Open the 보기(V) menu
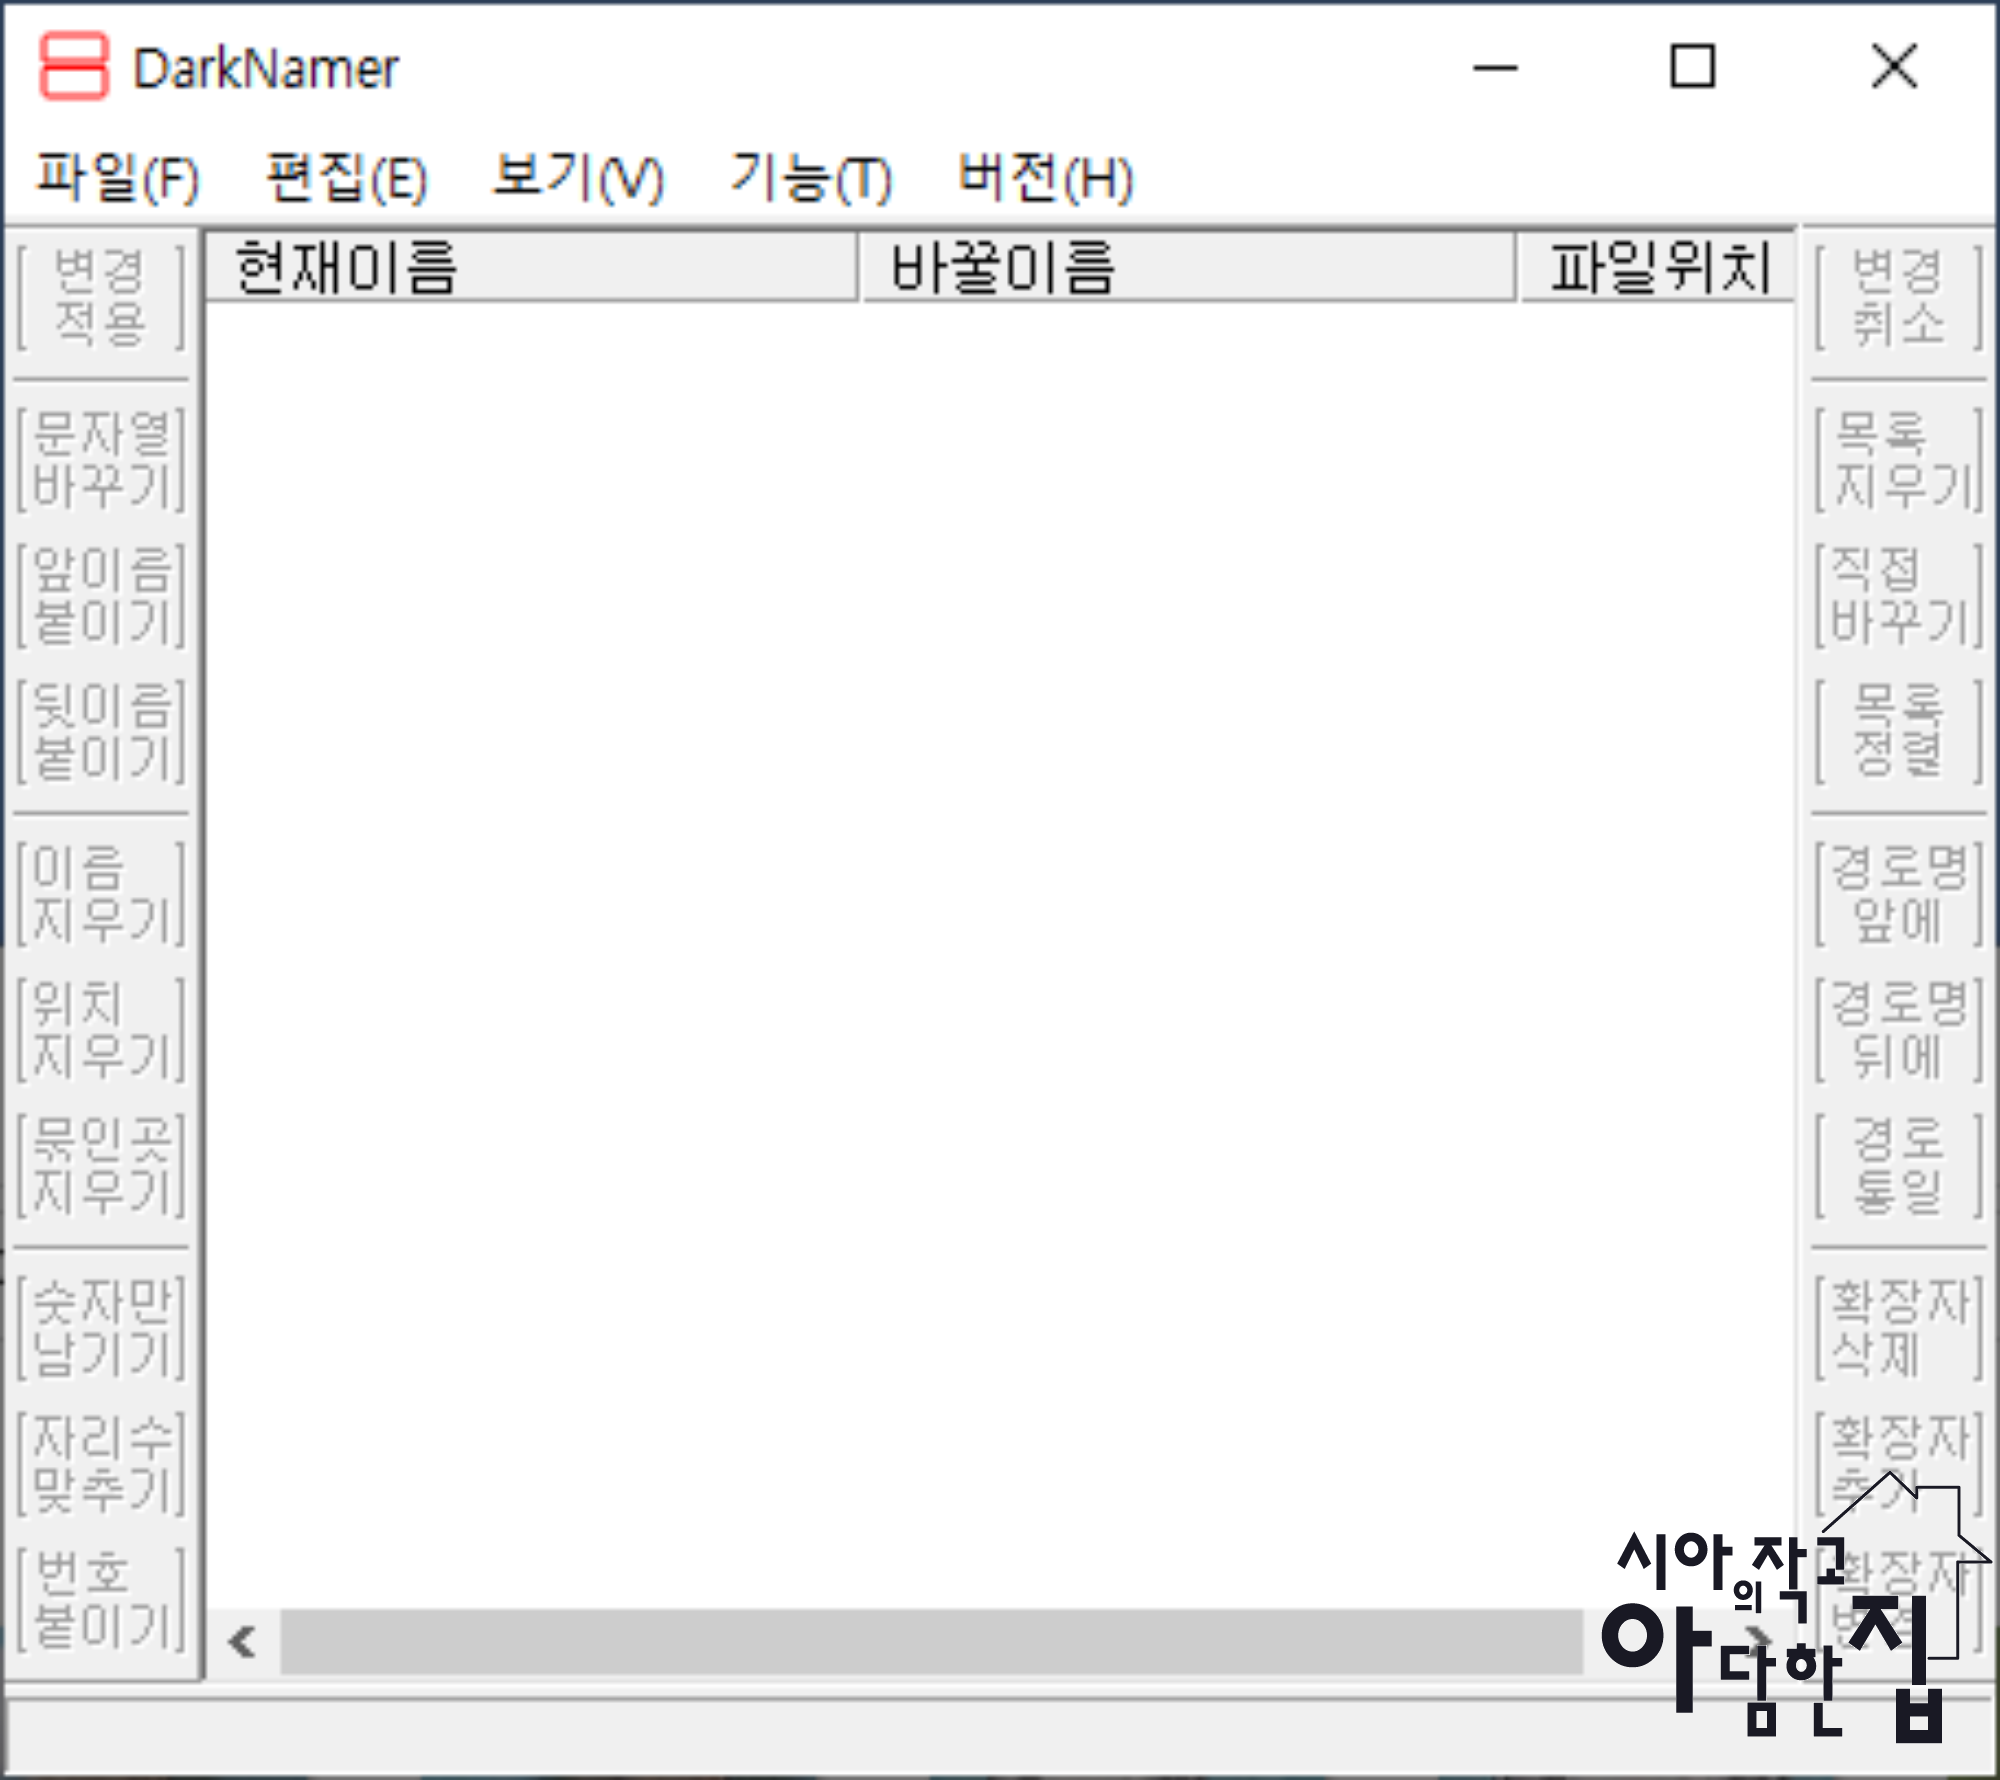 coord(578,178)
